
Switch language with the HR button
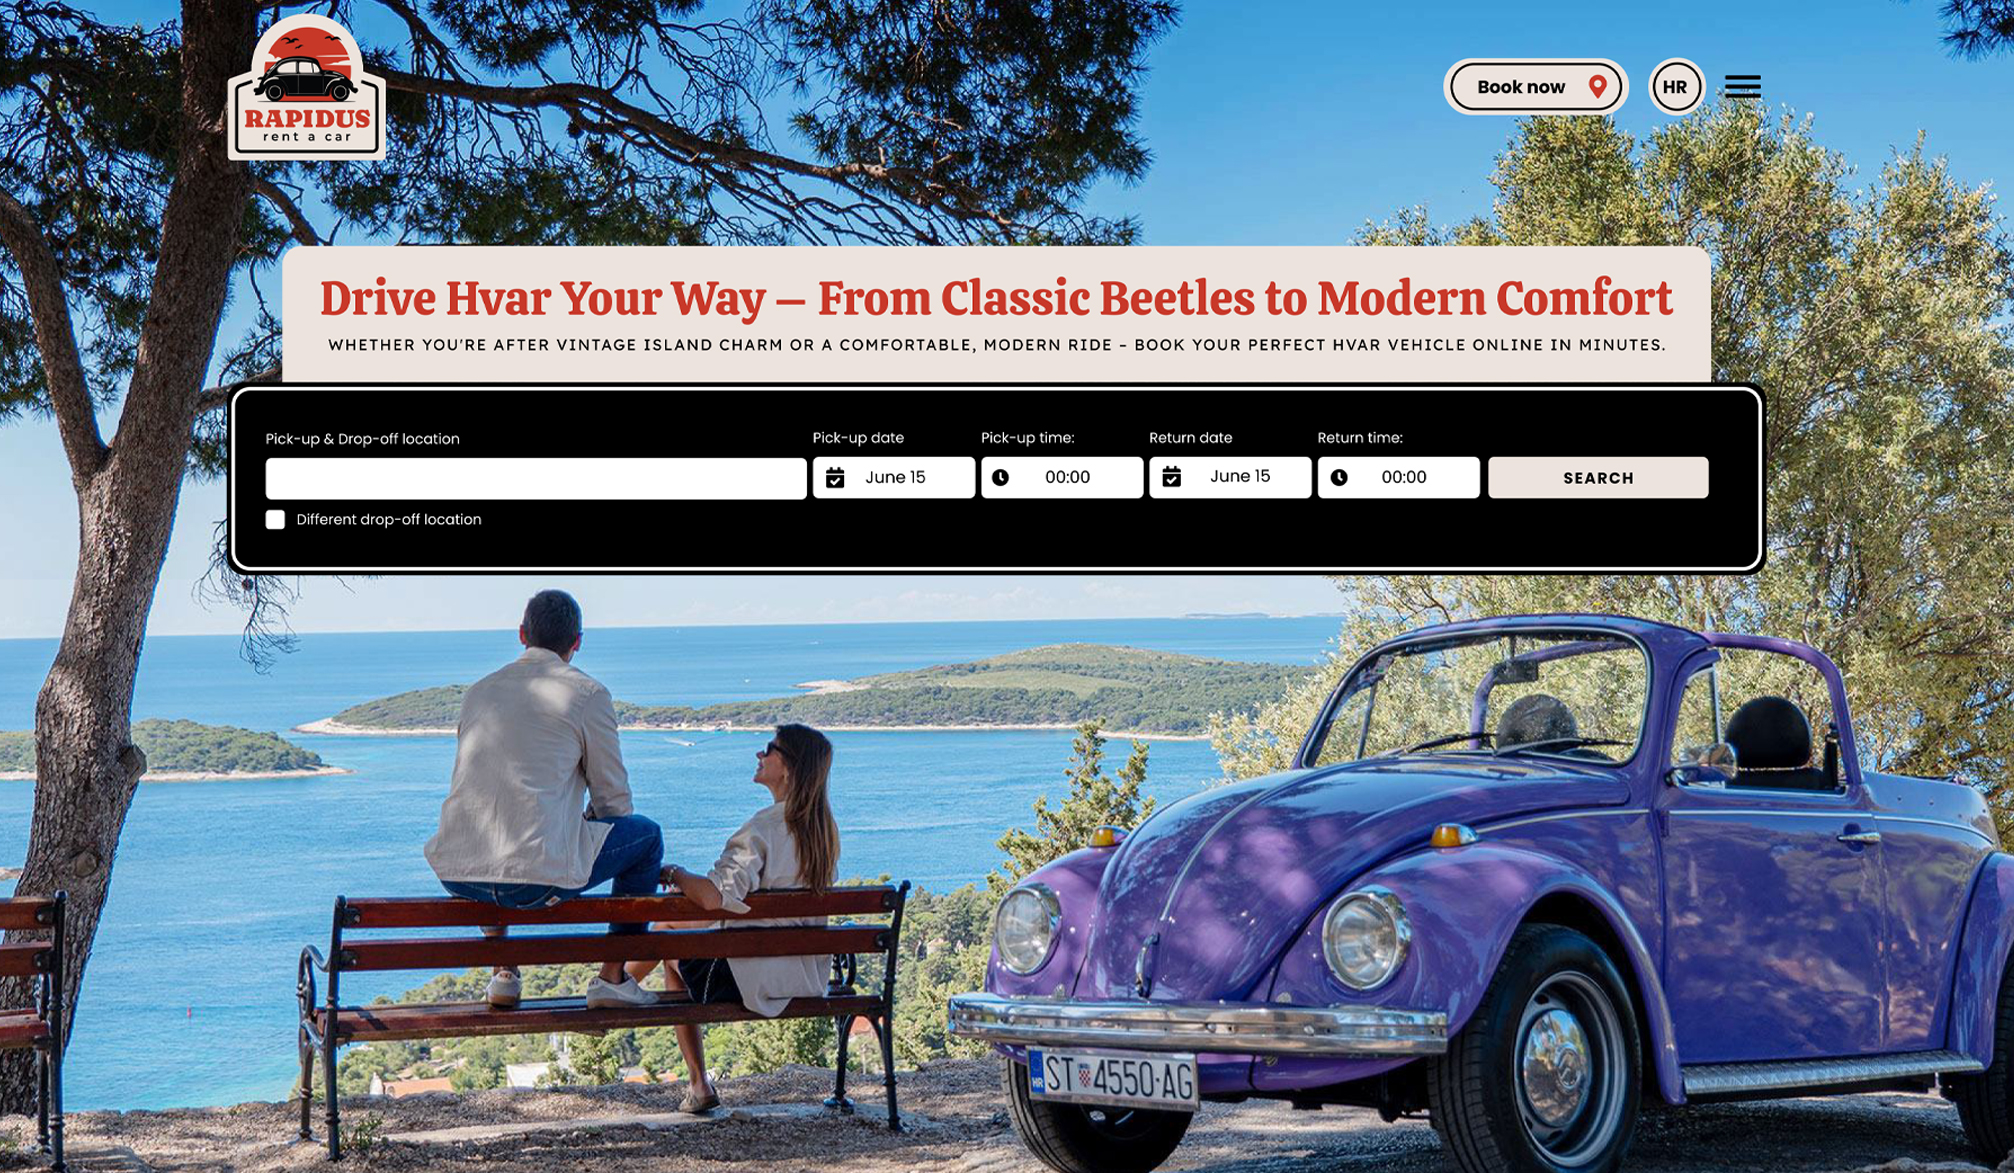(1675, 87)
